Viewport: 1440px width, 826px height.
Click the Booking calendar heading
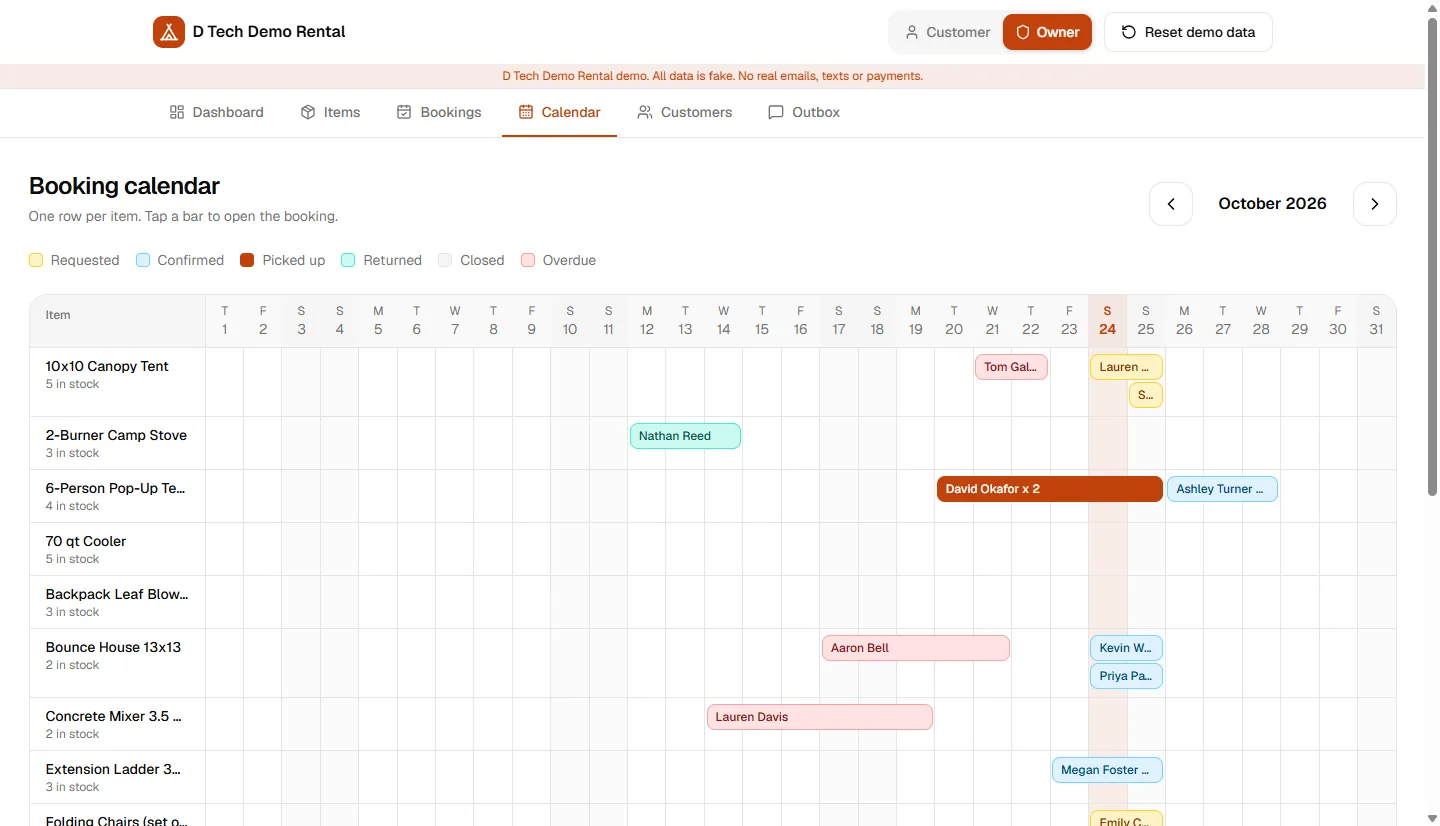pyautogui.click(x=124, y=186)
